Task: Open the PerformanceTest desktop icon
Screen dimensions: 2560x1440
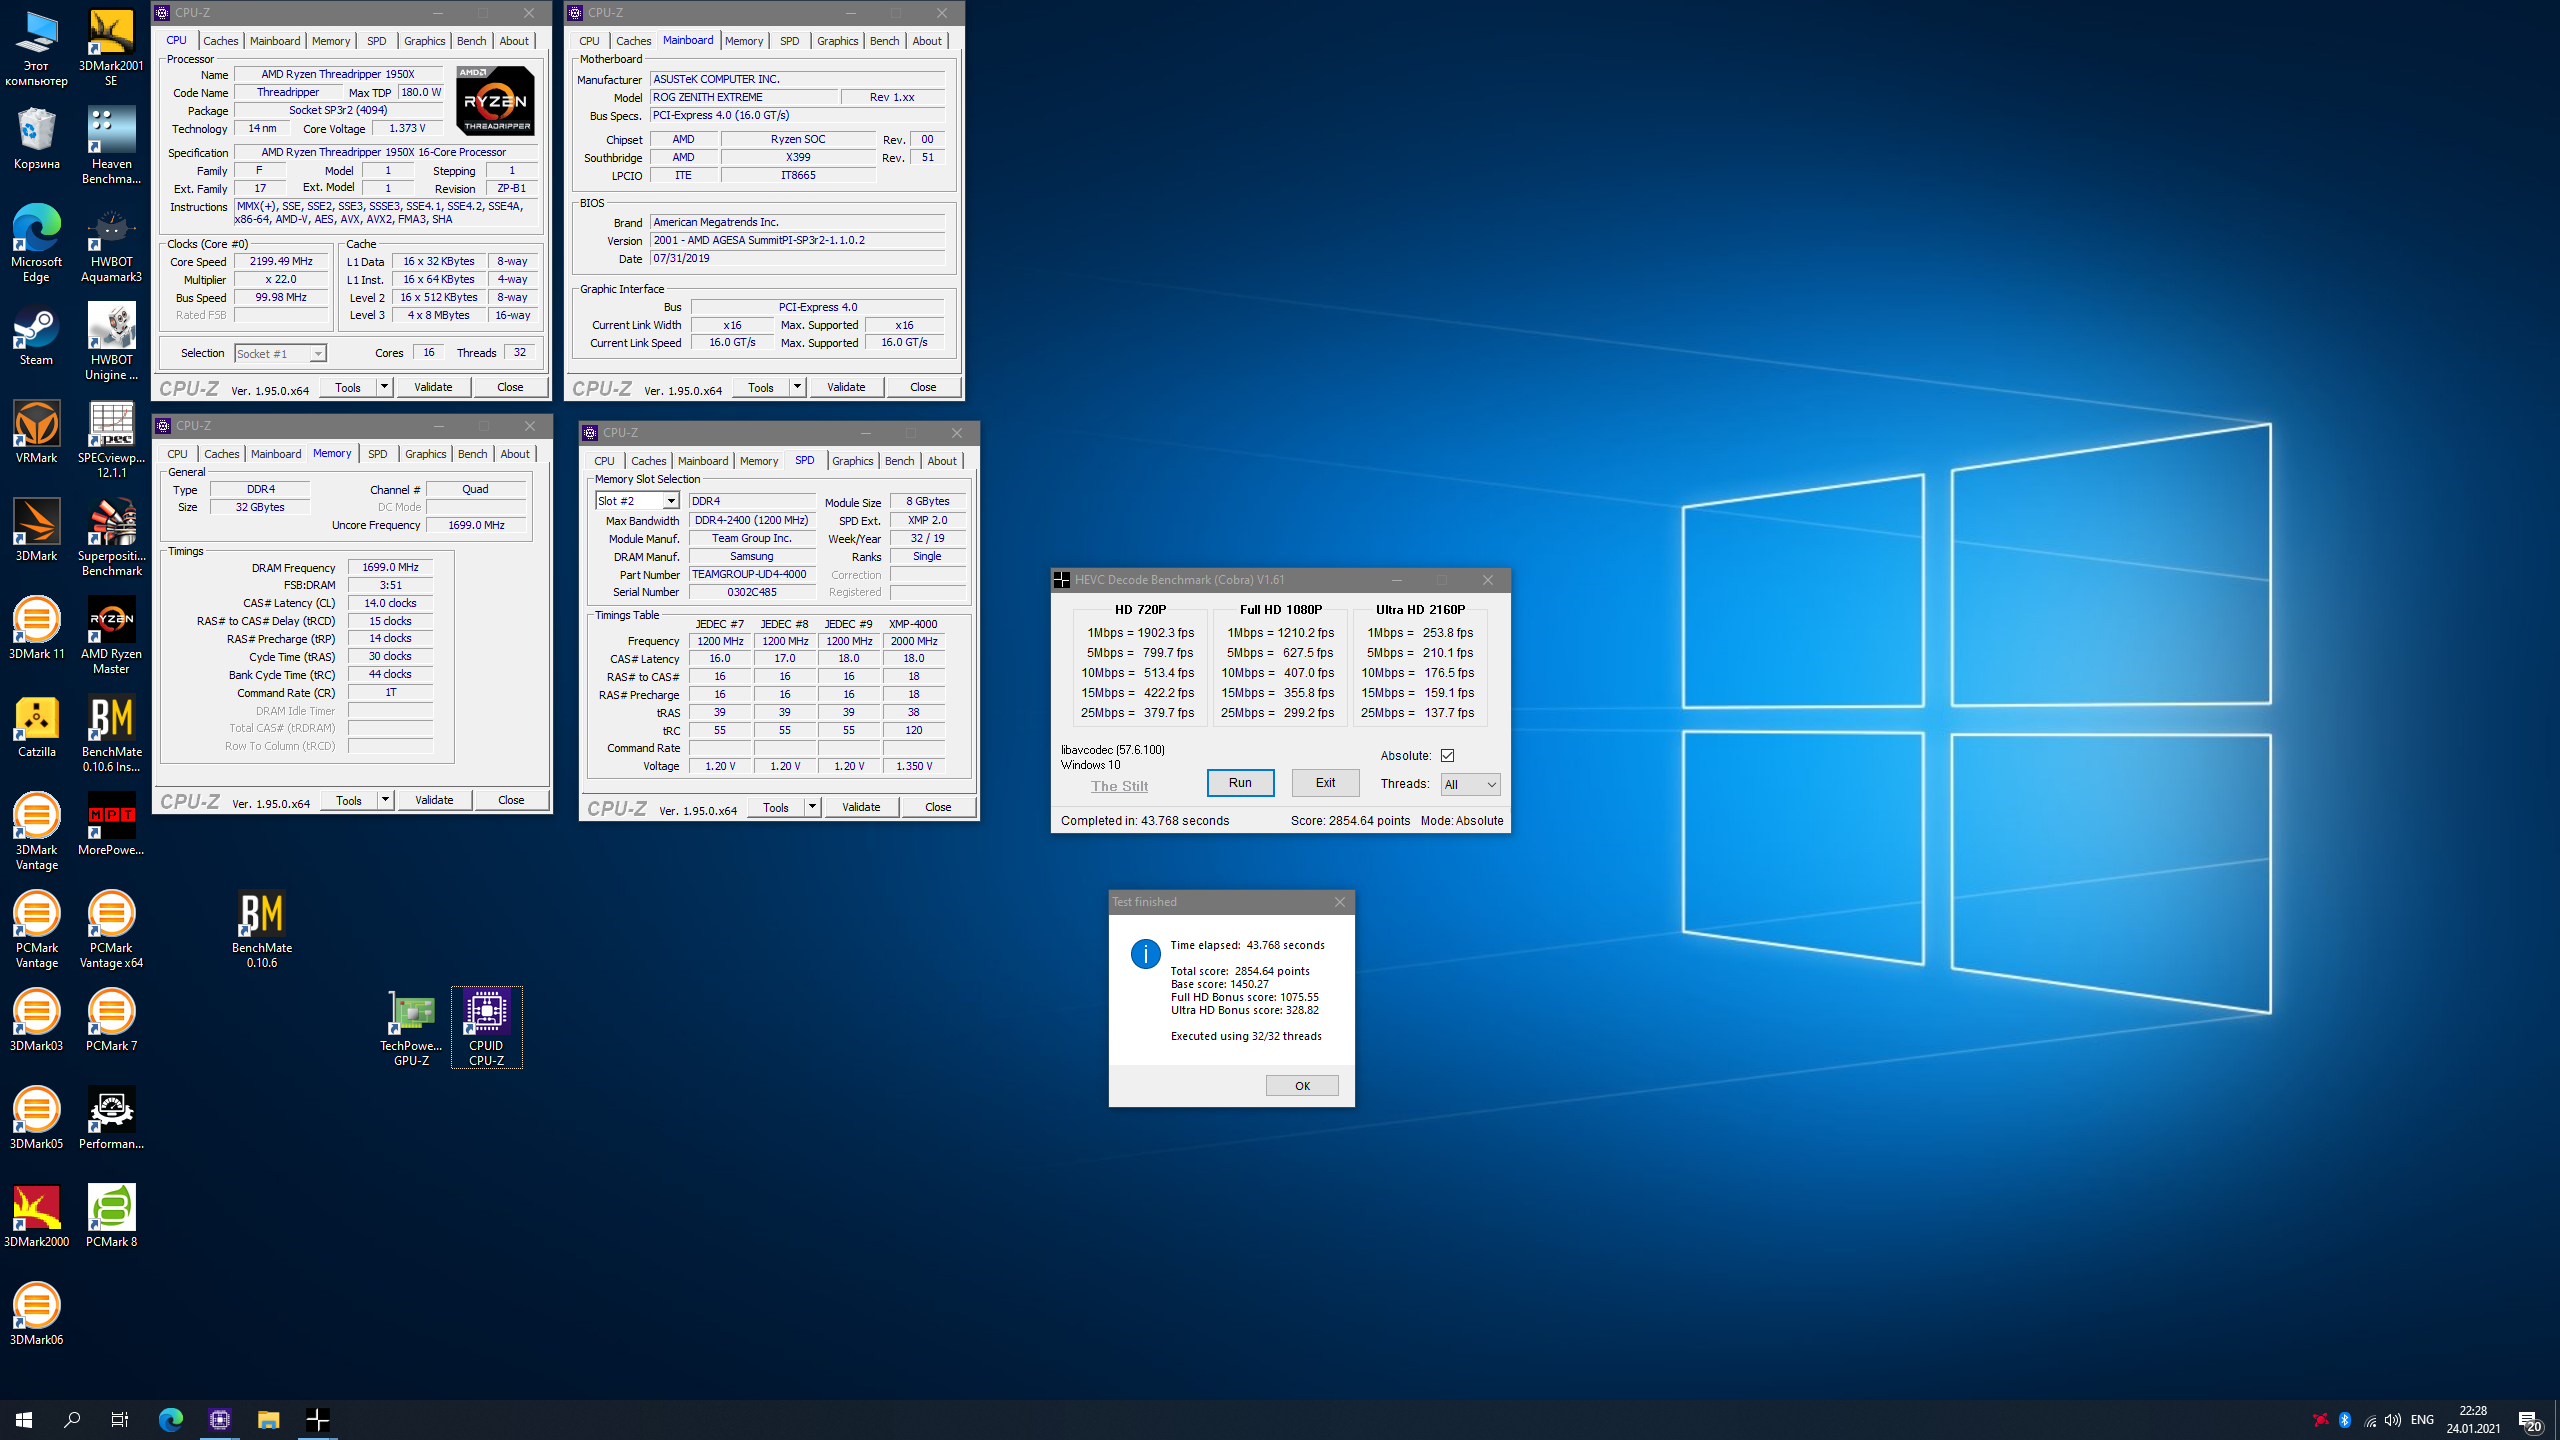Action: coord(111,1119)
